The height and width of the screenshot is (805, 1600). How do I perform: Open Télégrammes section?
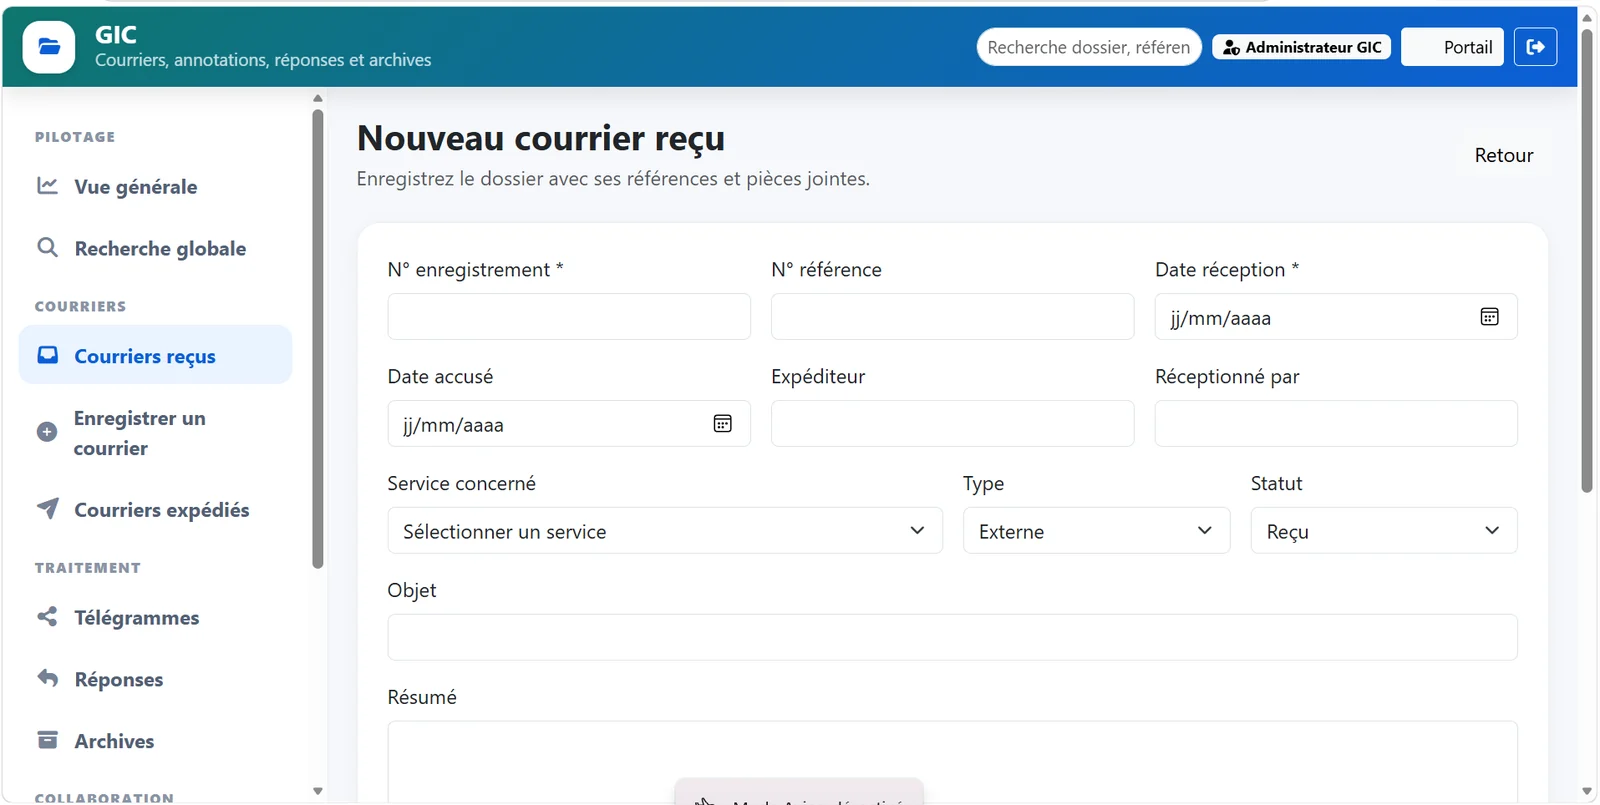click(155, 617)
